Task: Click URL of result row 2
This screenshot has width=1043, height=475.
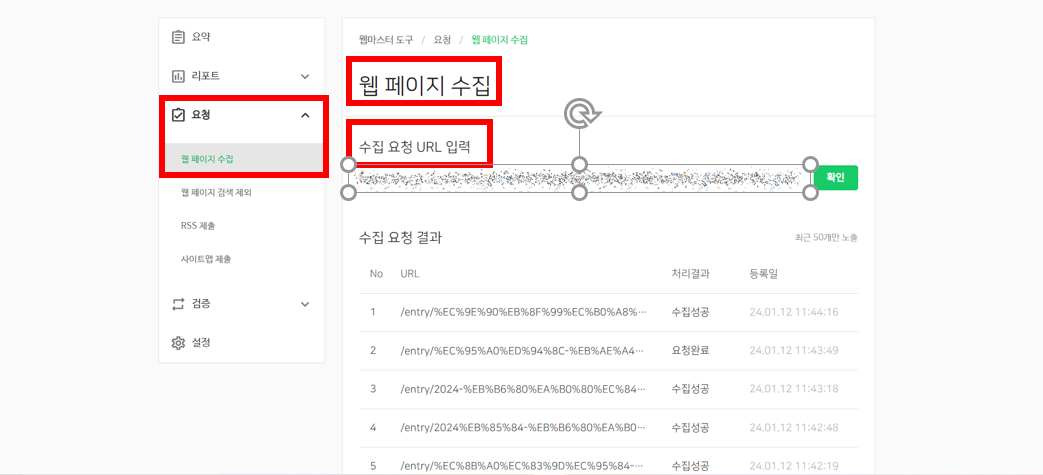Action: pos(523,350)
